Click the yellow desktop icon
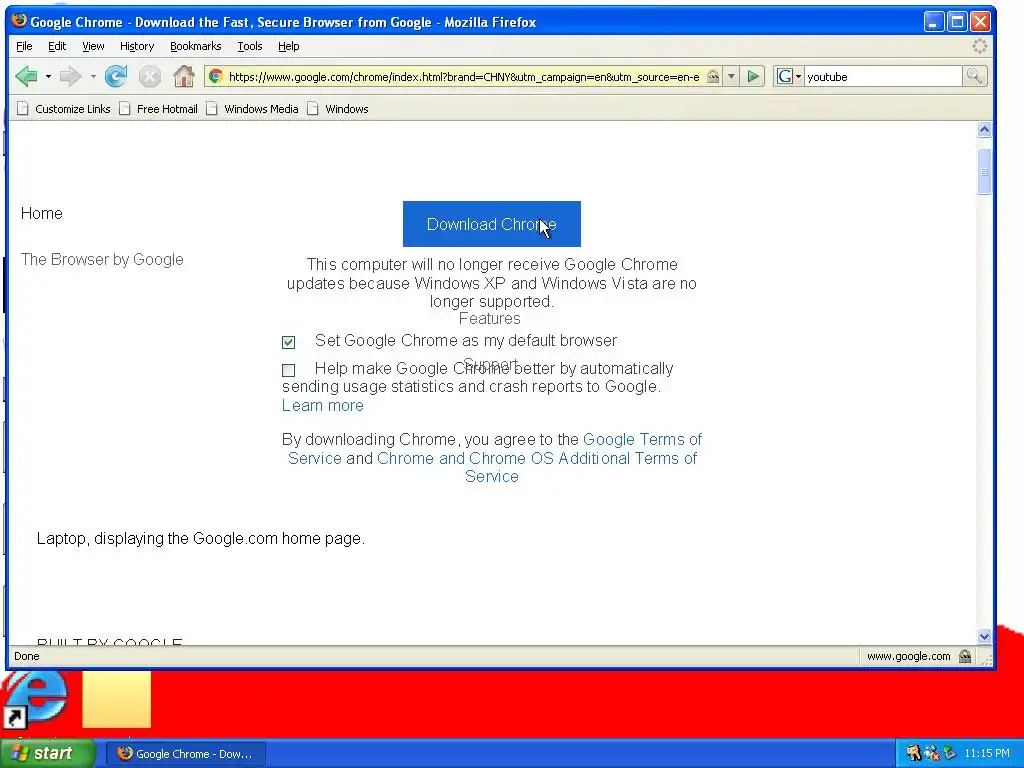The width and height of the screenshot is (1024, 768). [116, 699]
